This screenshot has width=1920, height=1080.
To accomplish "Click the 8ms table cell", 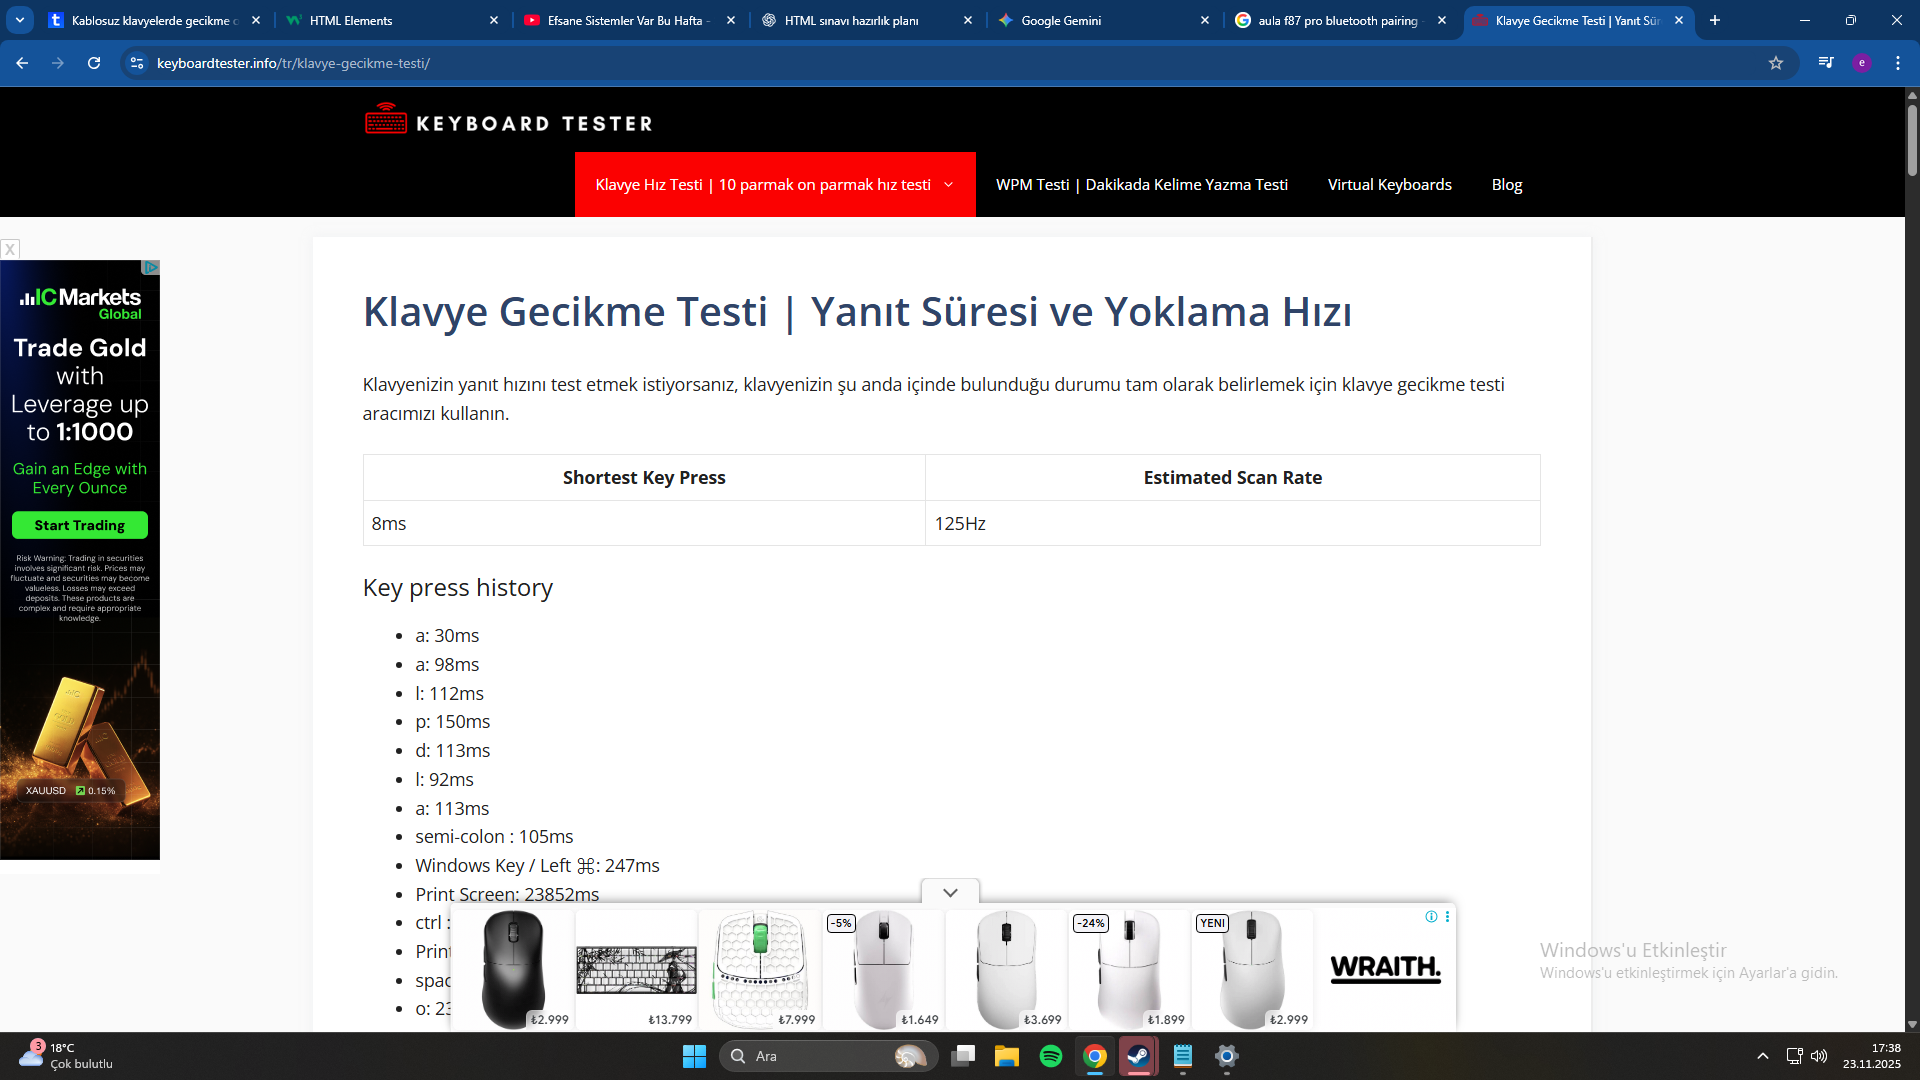I will tap(644, 523).
